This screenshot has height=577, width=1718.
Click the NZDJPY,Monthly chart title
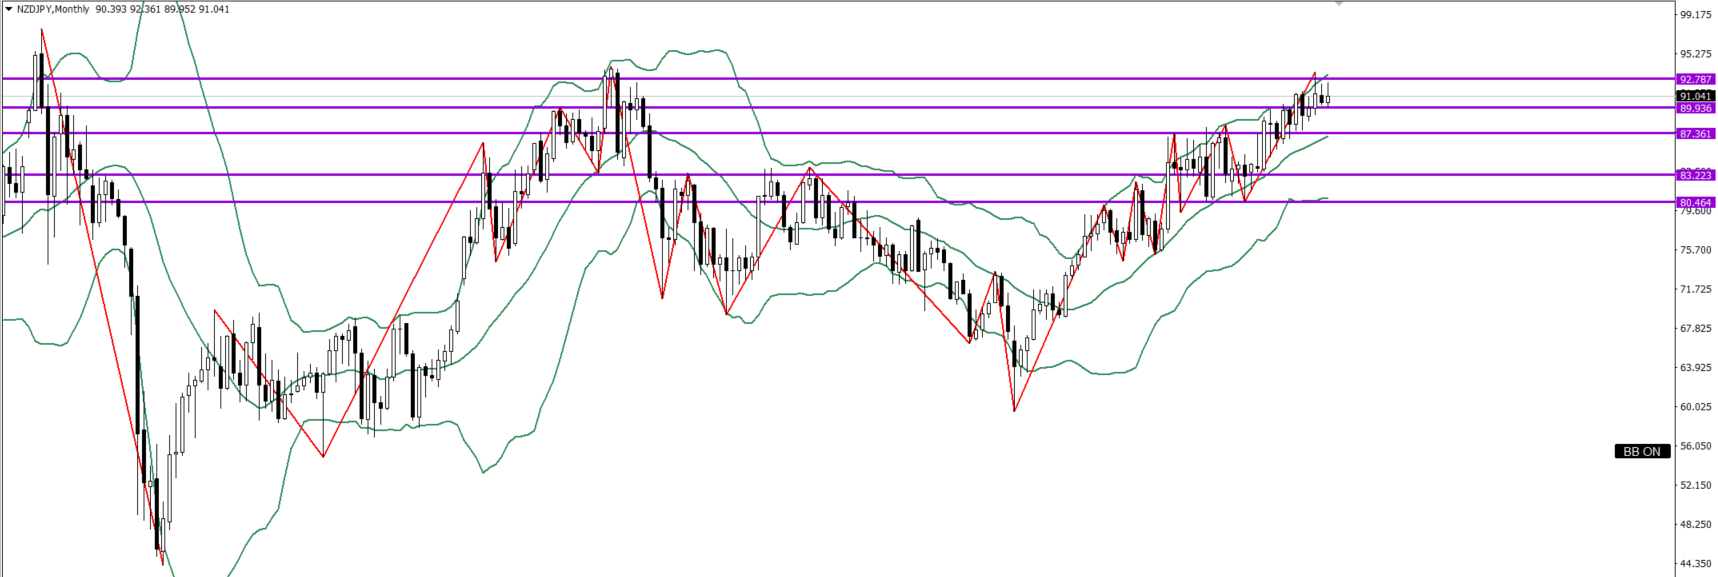coord(53,9)
